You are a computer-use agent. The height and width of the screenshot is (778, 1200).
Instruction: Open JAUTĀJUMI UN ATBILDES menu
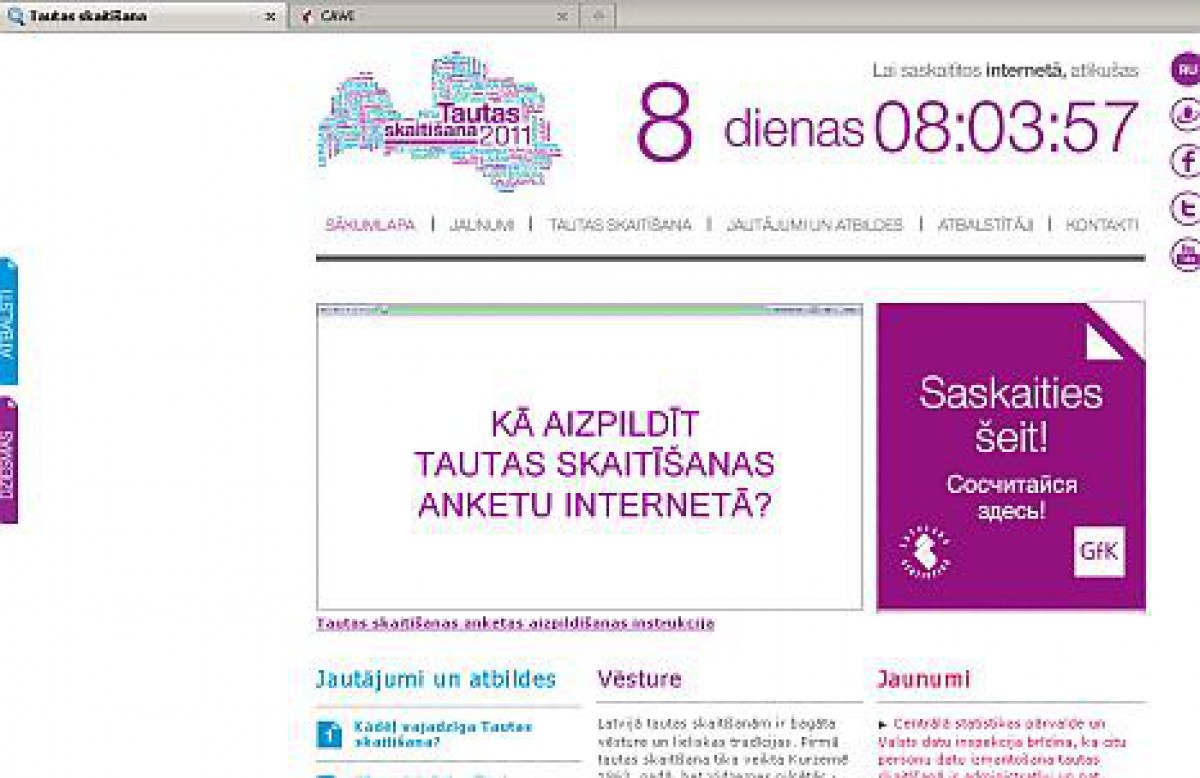point(814,225)
